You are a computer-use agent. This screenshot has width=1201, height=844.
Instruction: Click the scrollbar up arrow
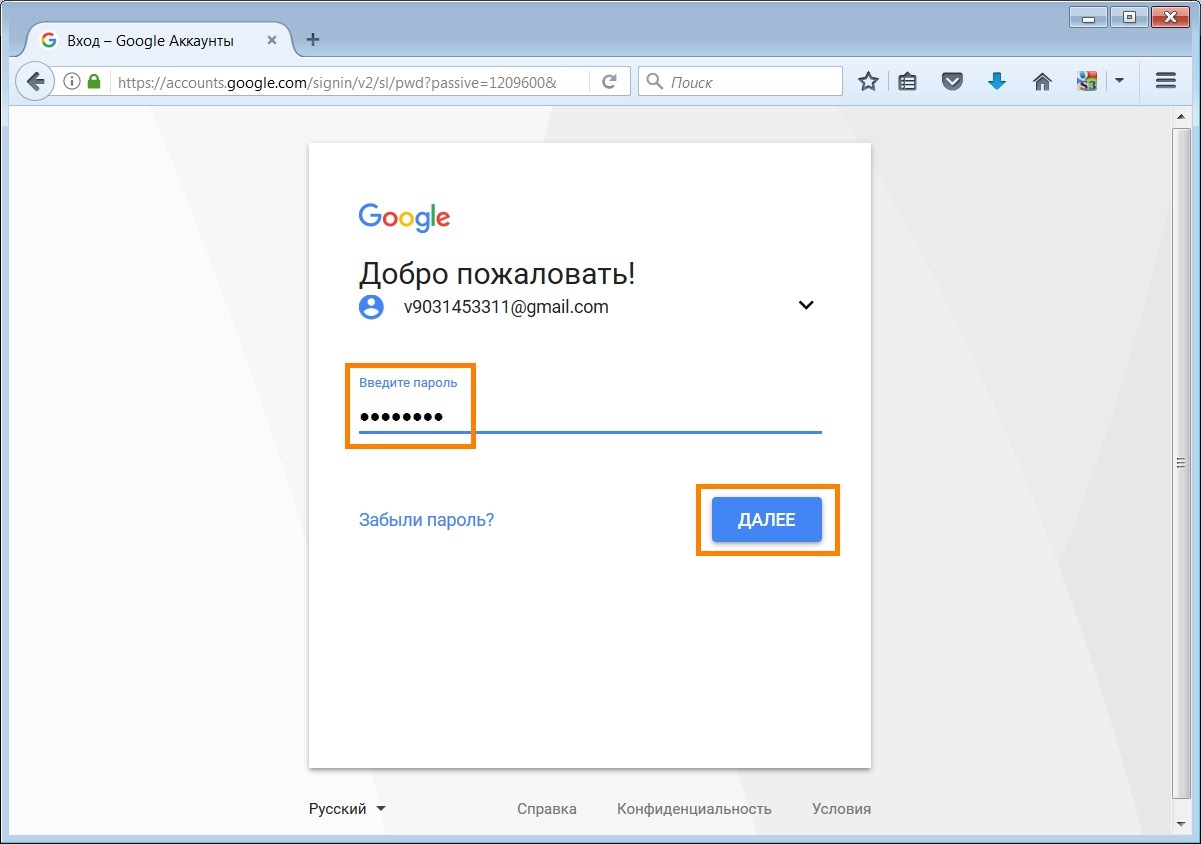point(1181,116)
